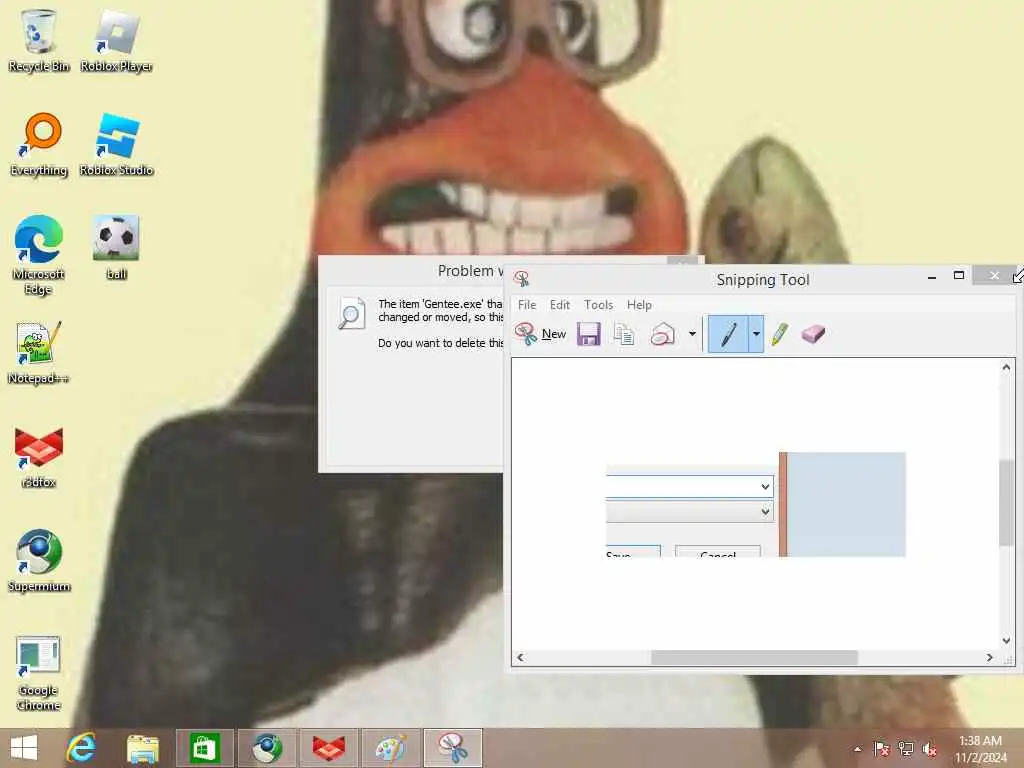
Task: Click the Snipping Tool taskbar button
Action: (x=453, y=748)
